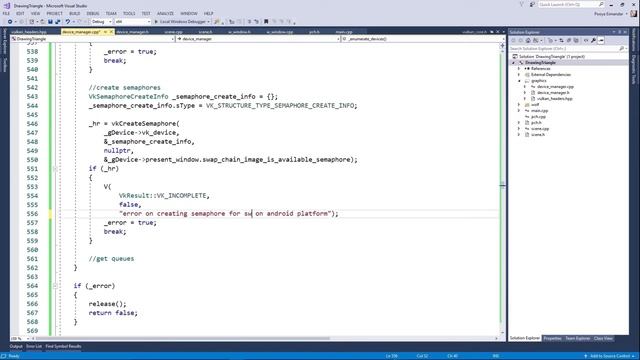Pin device_manager.cpp tab with pin icon
Image resolution: width=640 pixels, height=360 pixels.
[105, 32]
